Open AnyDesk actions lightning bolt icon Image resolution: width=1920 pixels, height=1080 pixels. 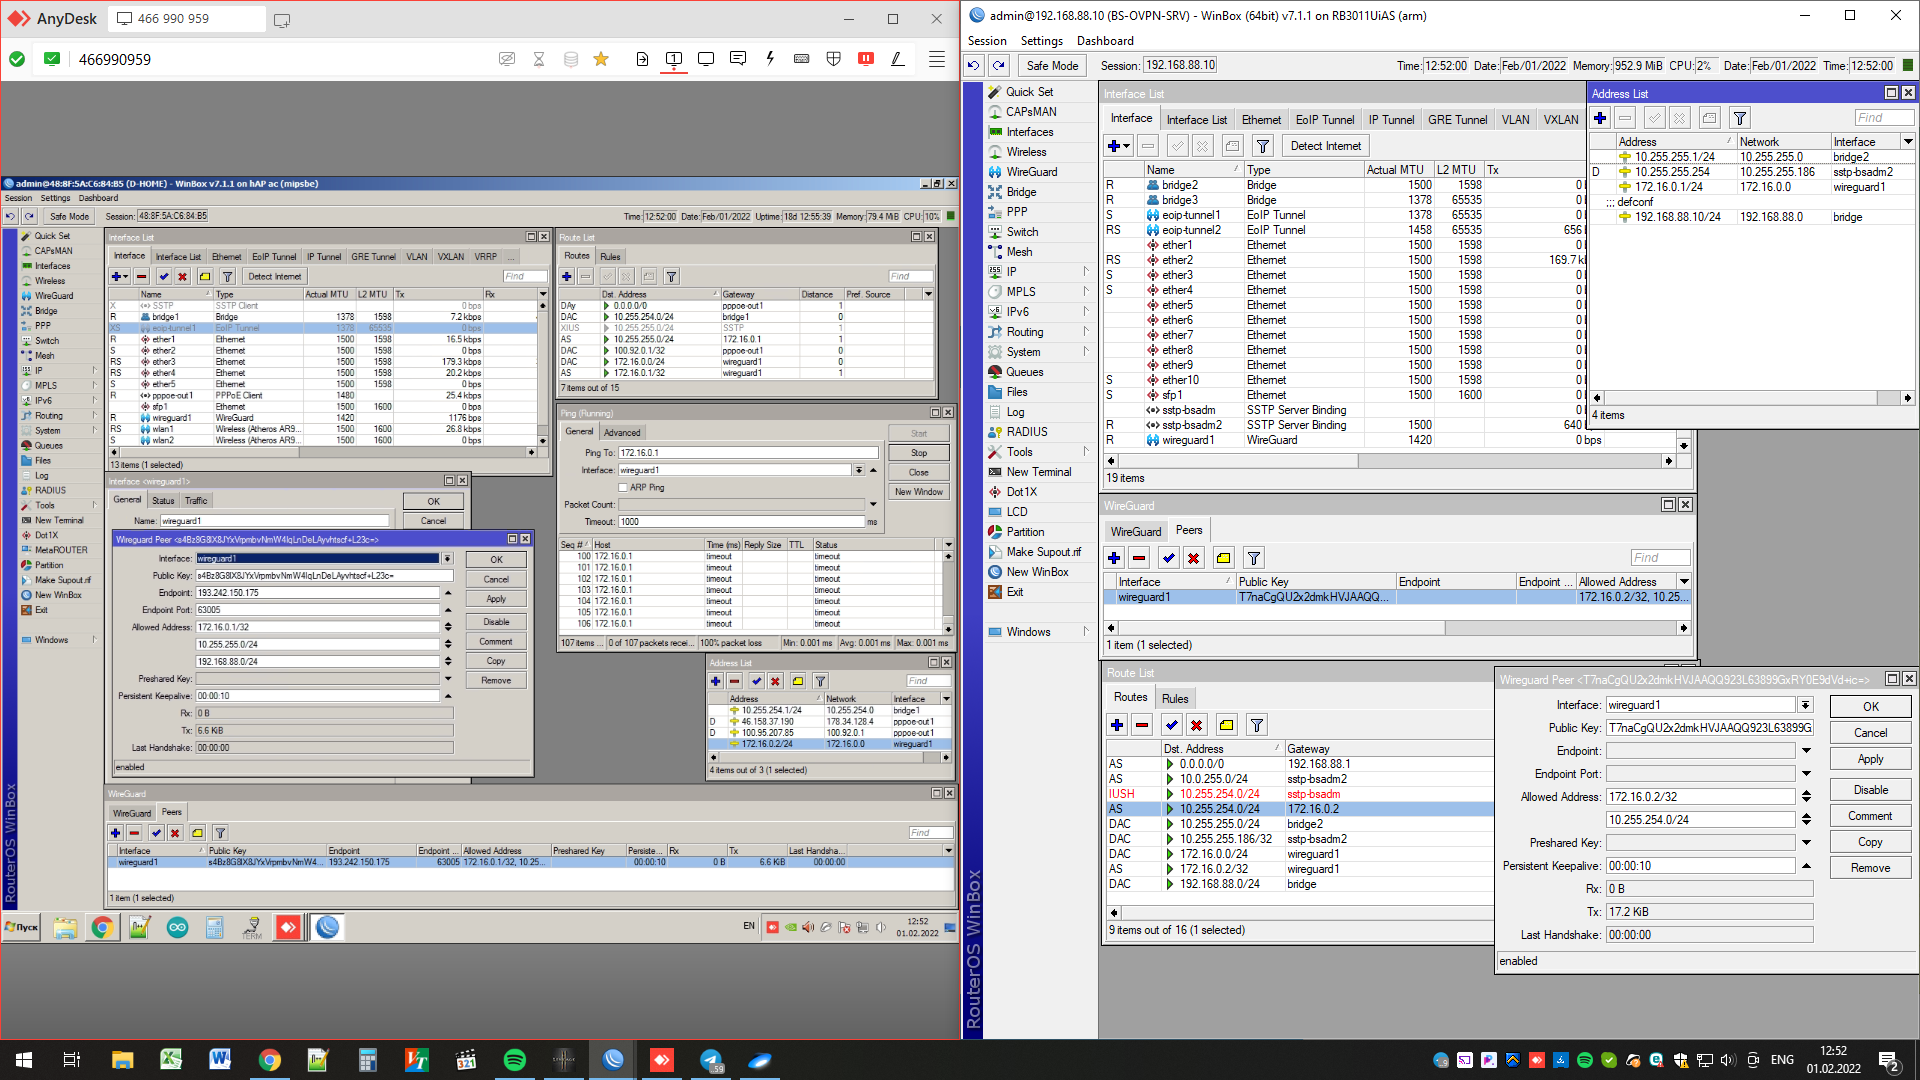[770, 59]
